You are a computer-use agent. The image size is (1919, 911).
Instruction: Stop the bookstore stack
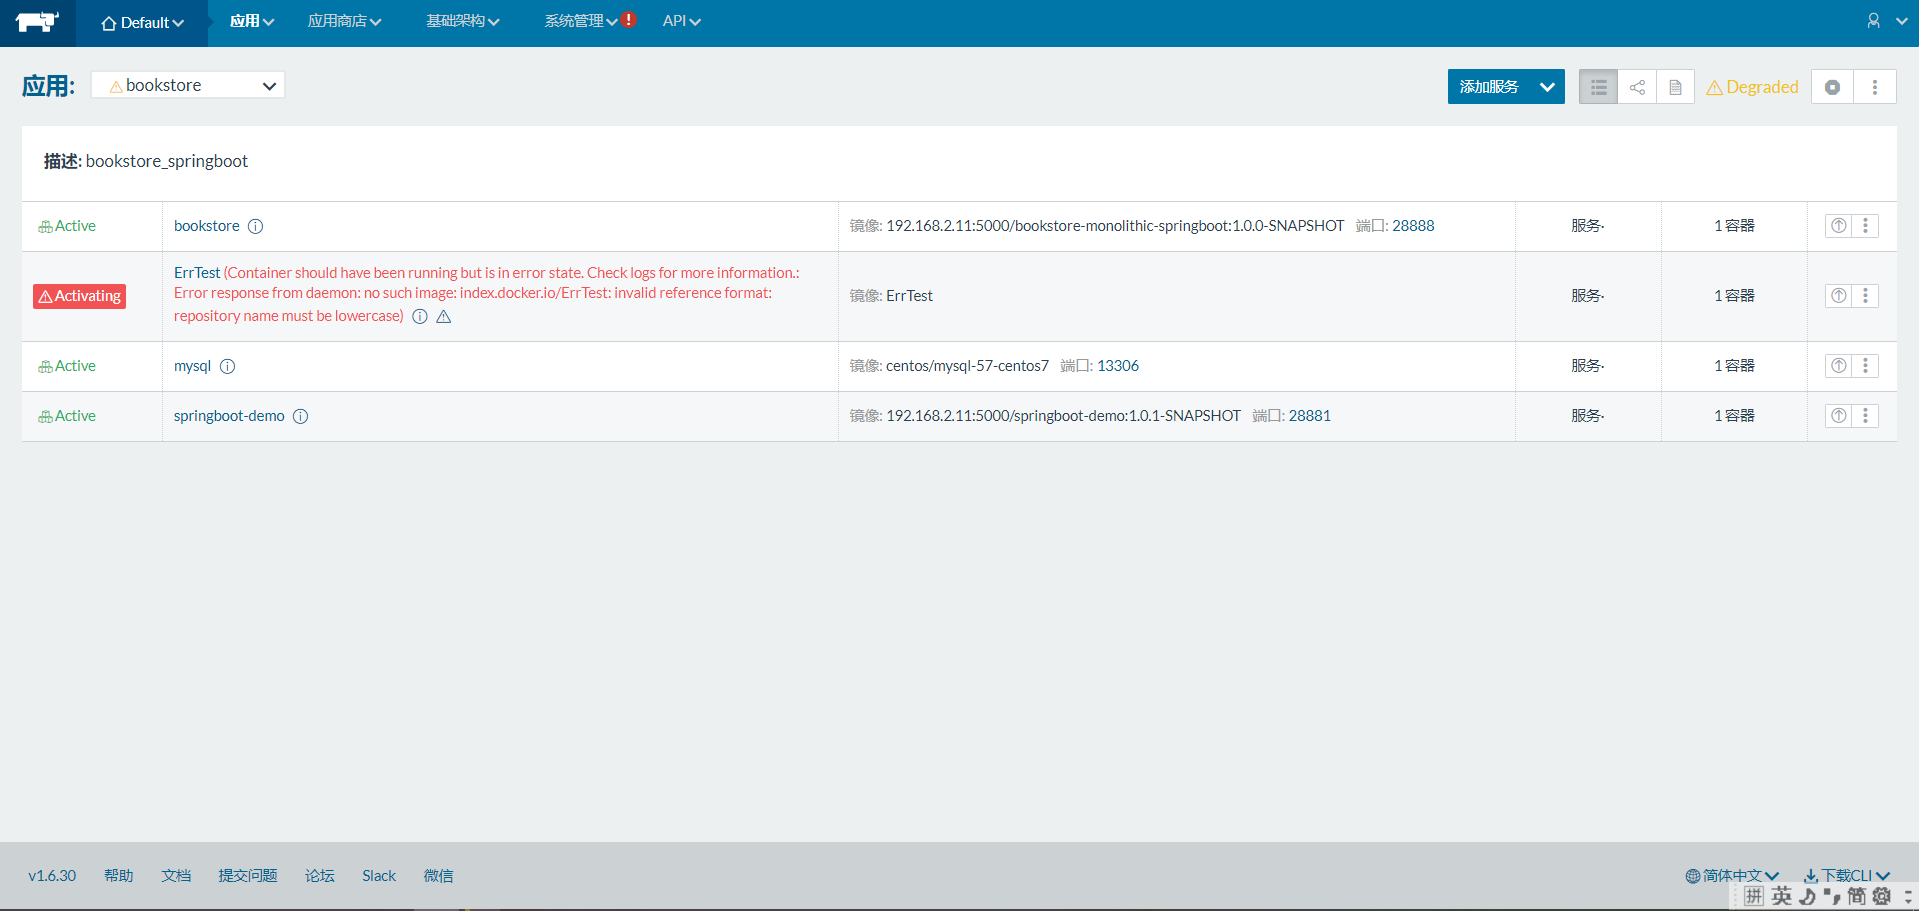1832,87
